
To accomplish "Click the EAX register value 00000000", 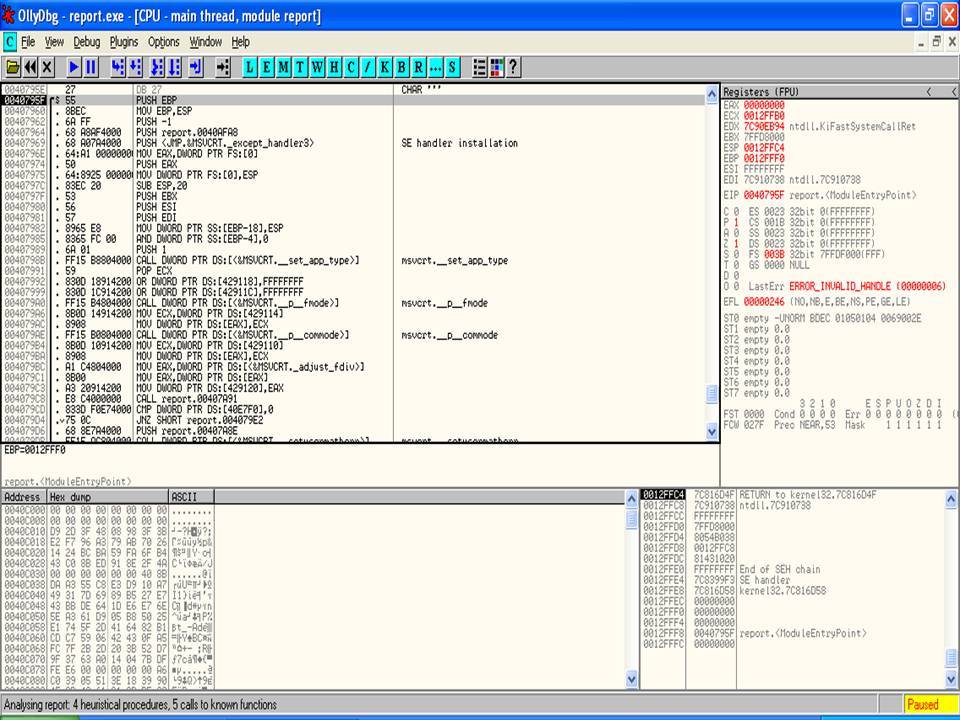I will point(763,105).
